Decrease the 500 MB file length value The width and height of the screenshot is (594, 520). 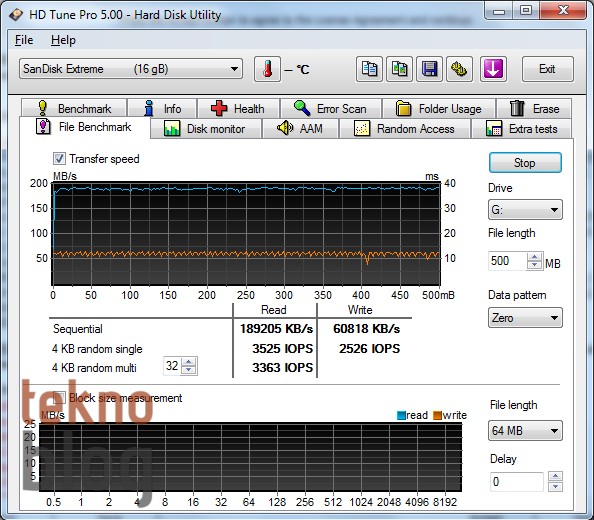tap(534, 264)
